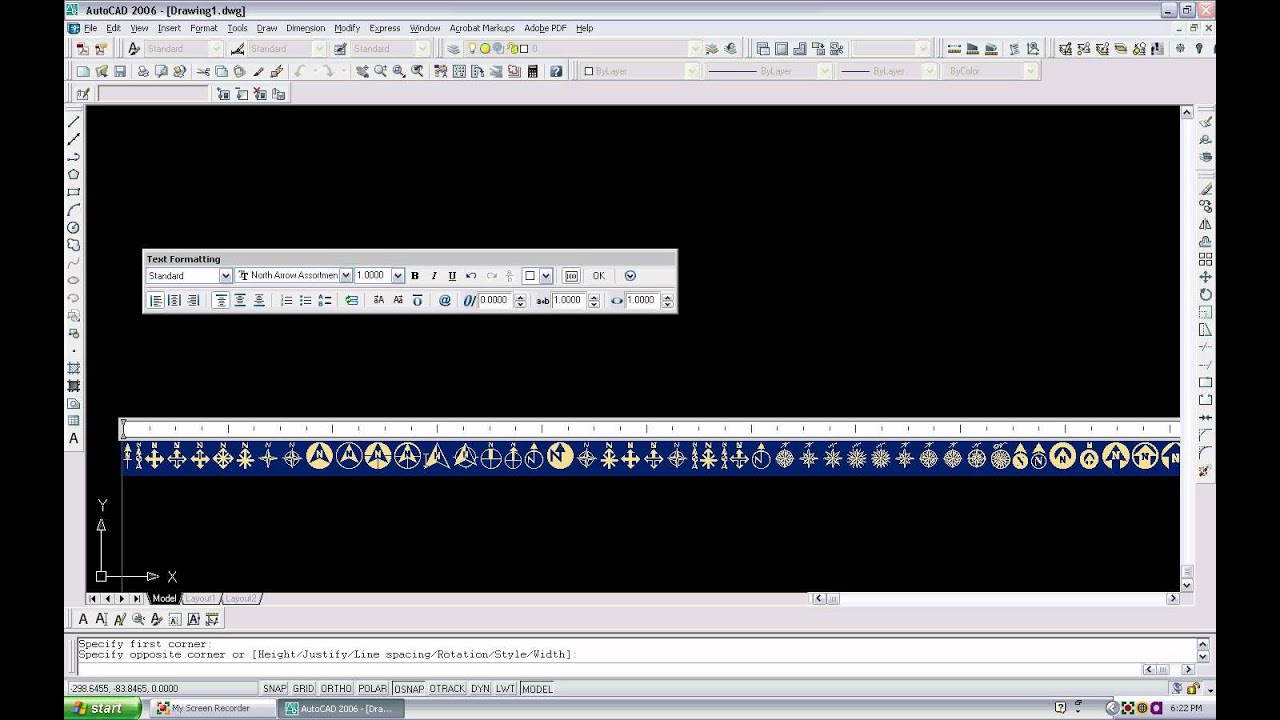
Task: Toggle ORTHO mode
Action: coord(336,689)
